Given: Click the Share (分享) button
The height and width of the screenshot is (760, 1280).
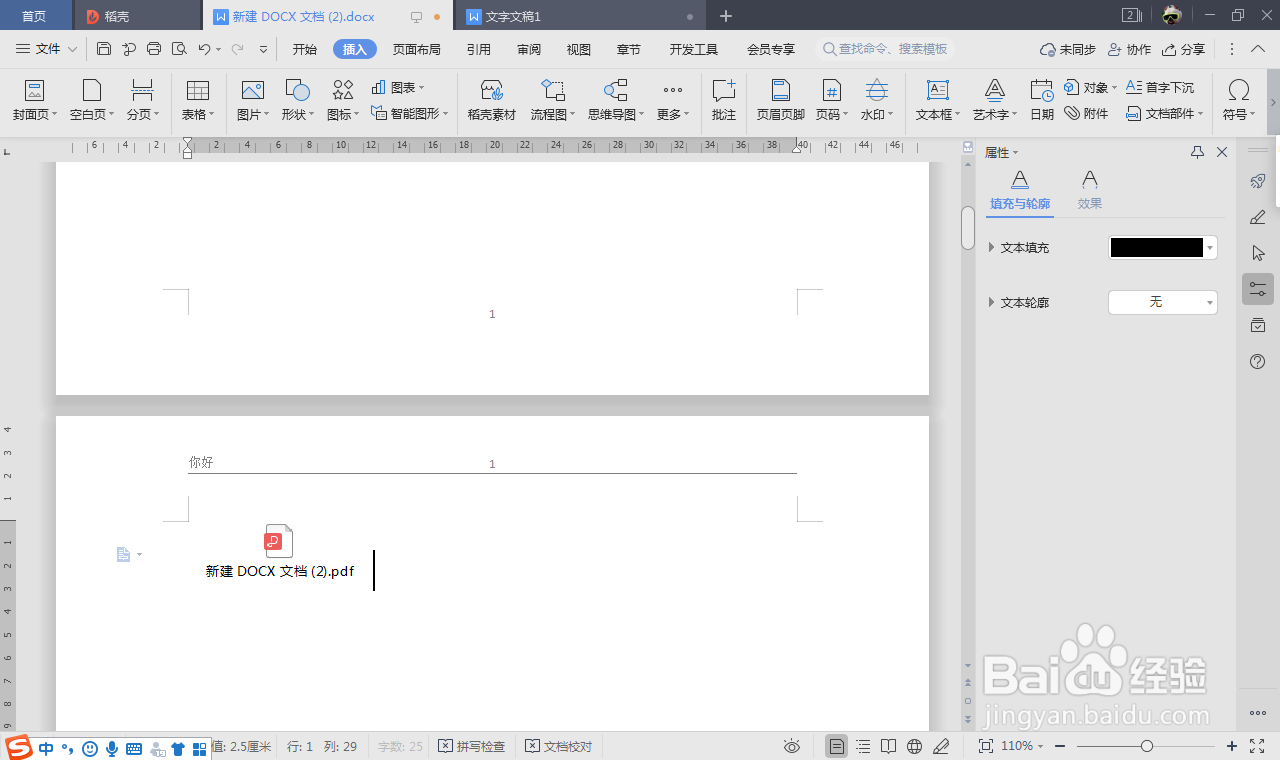Looking at the screenshot, I should pyautogui.click(x=1184, y=49).
